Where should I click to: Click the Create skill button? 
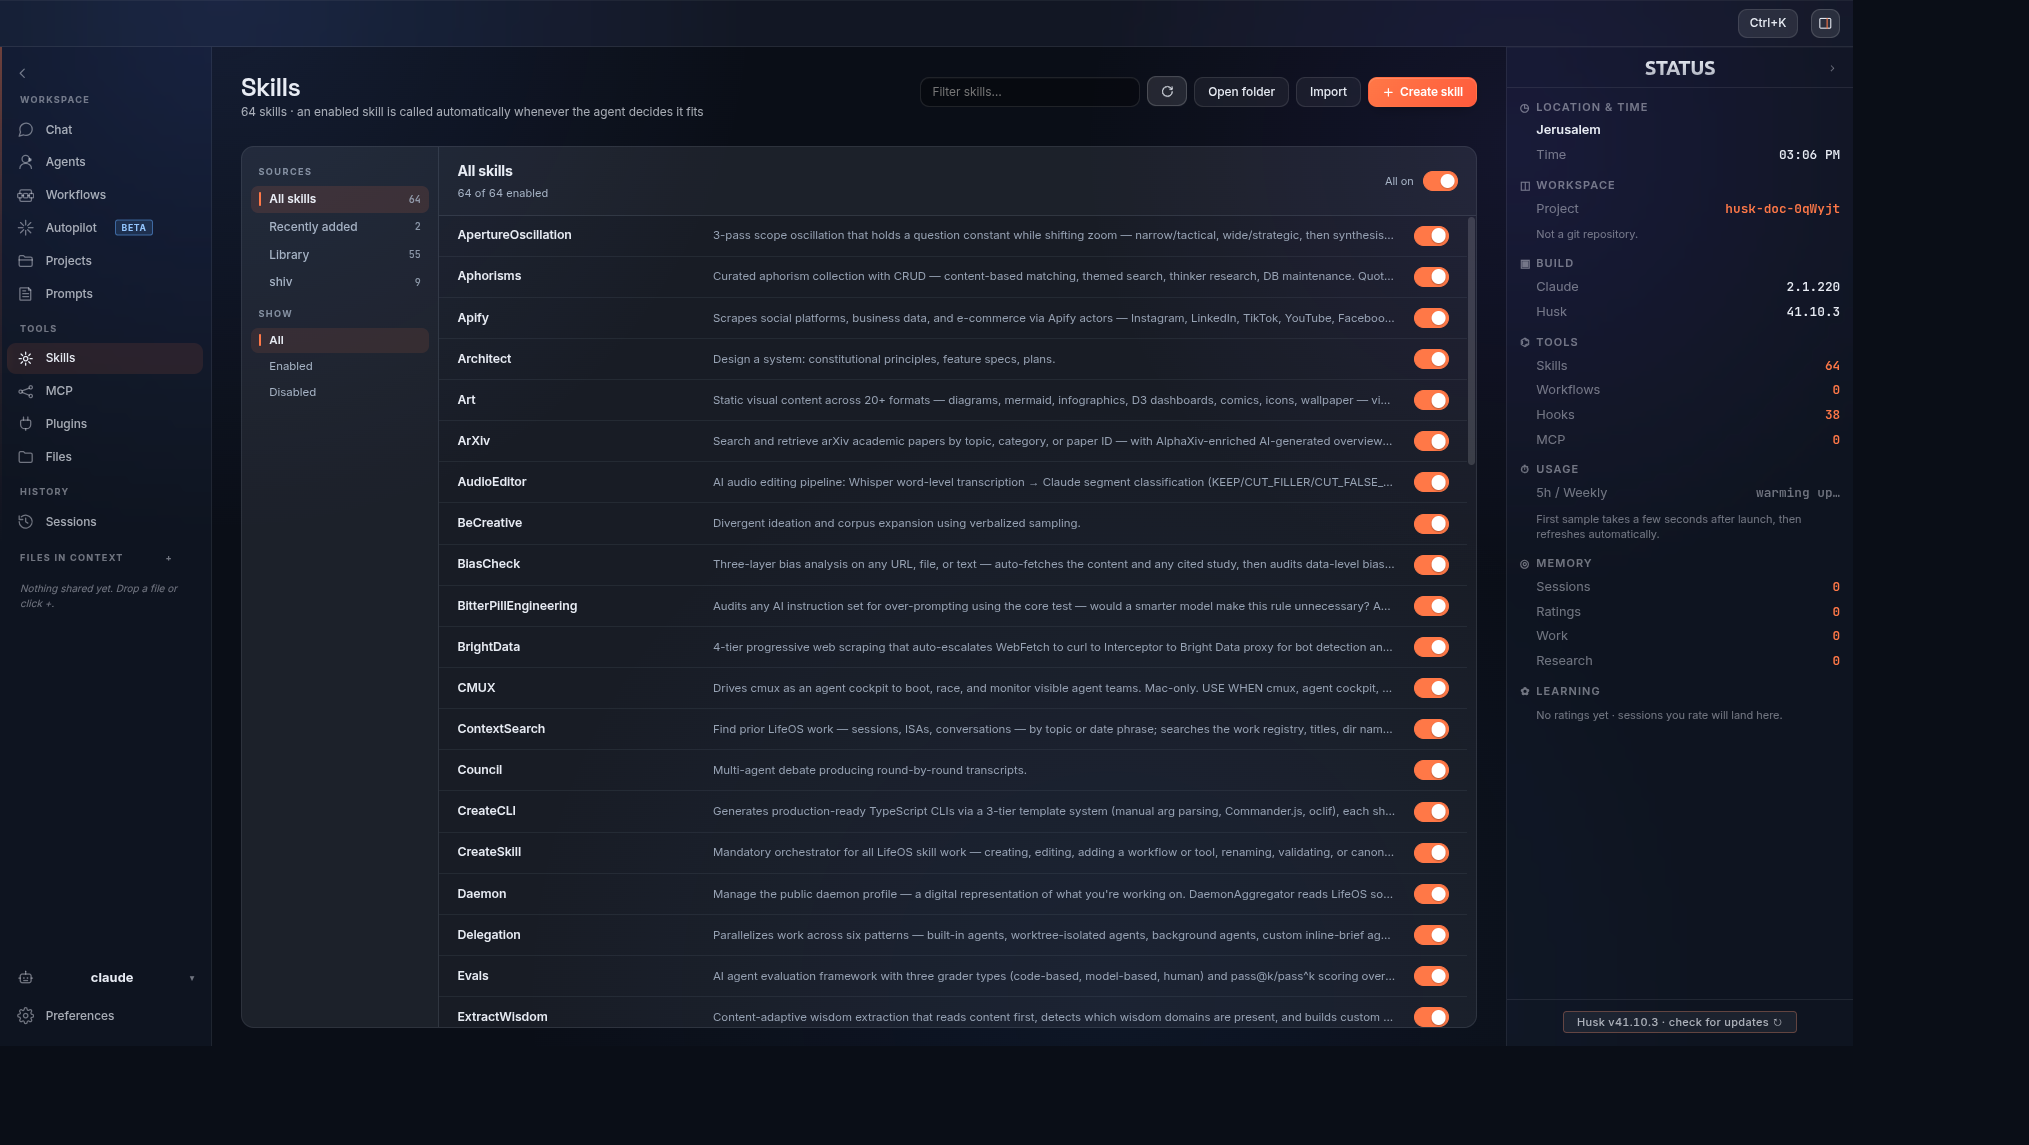tap(1422, 92)
